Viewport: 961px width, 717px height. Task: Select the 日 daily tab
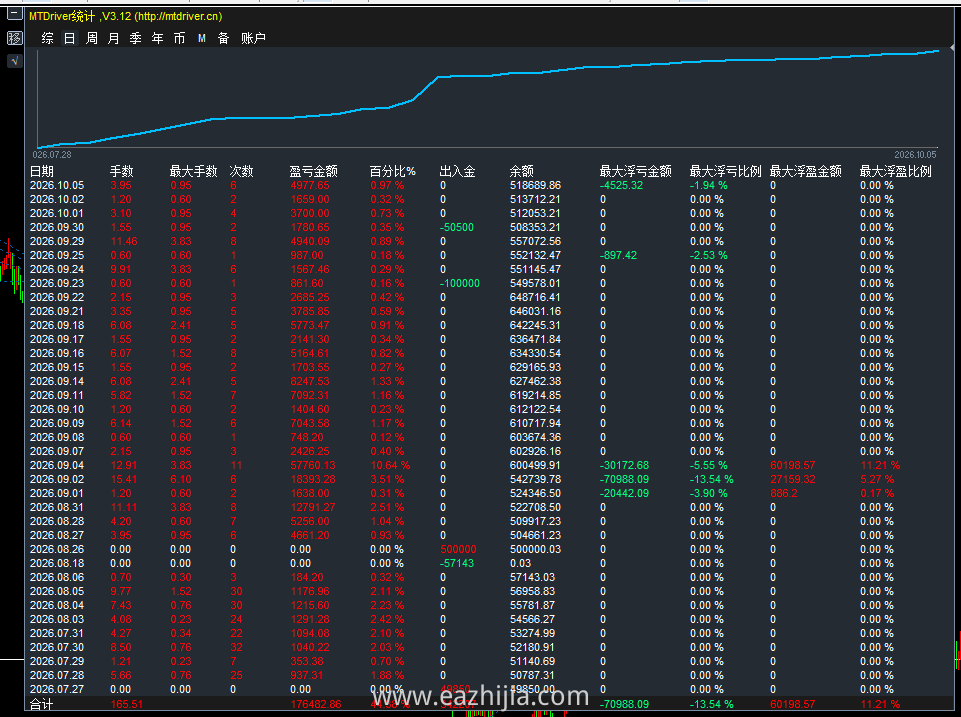70,39
